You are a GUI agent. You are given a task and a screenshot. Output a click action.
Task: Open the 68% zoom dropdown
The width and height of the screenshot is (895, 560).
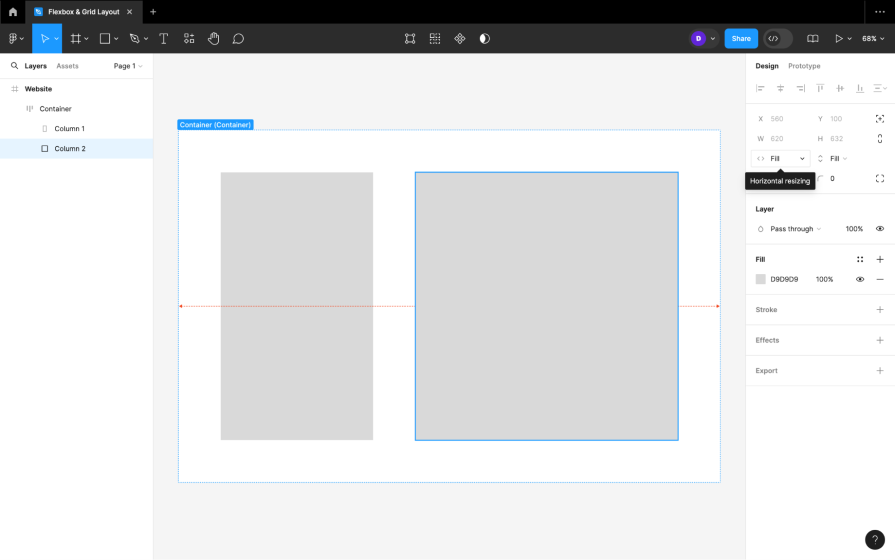coord(872,39)
